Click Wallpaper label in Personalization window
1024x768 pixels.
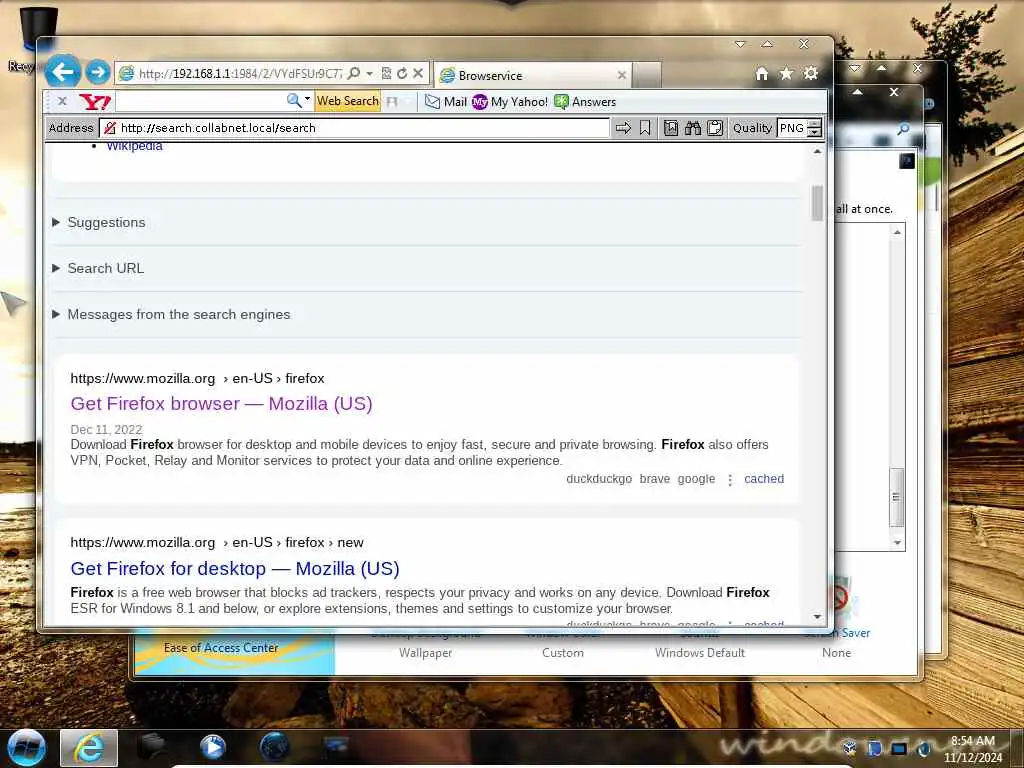426,652
